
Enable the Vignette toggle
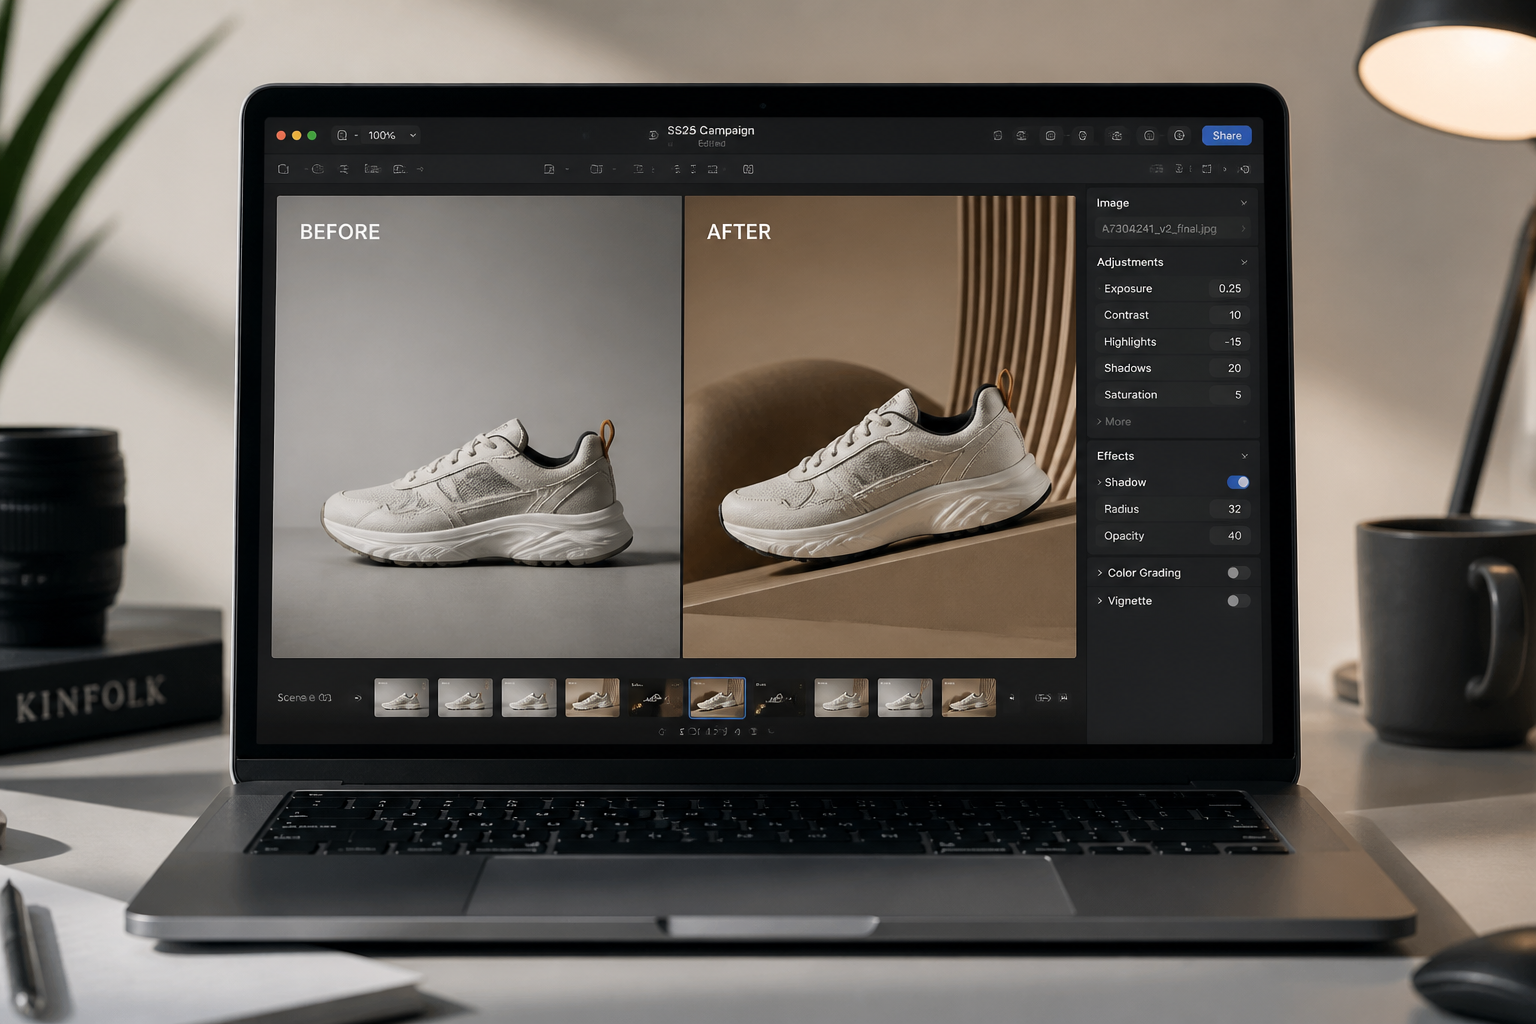1238,601
